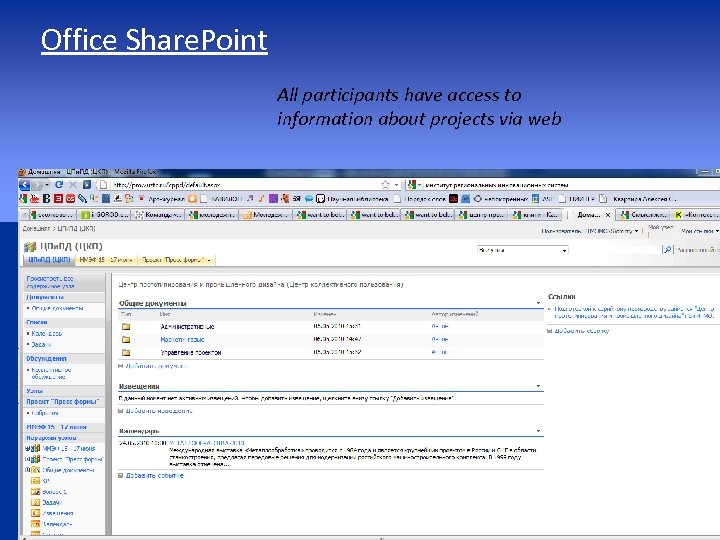This screenshot has width=720, height=540.
Task: Open the bold black B bookmark icon
Action: (x=46, y=199)
